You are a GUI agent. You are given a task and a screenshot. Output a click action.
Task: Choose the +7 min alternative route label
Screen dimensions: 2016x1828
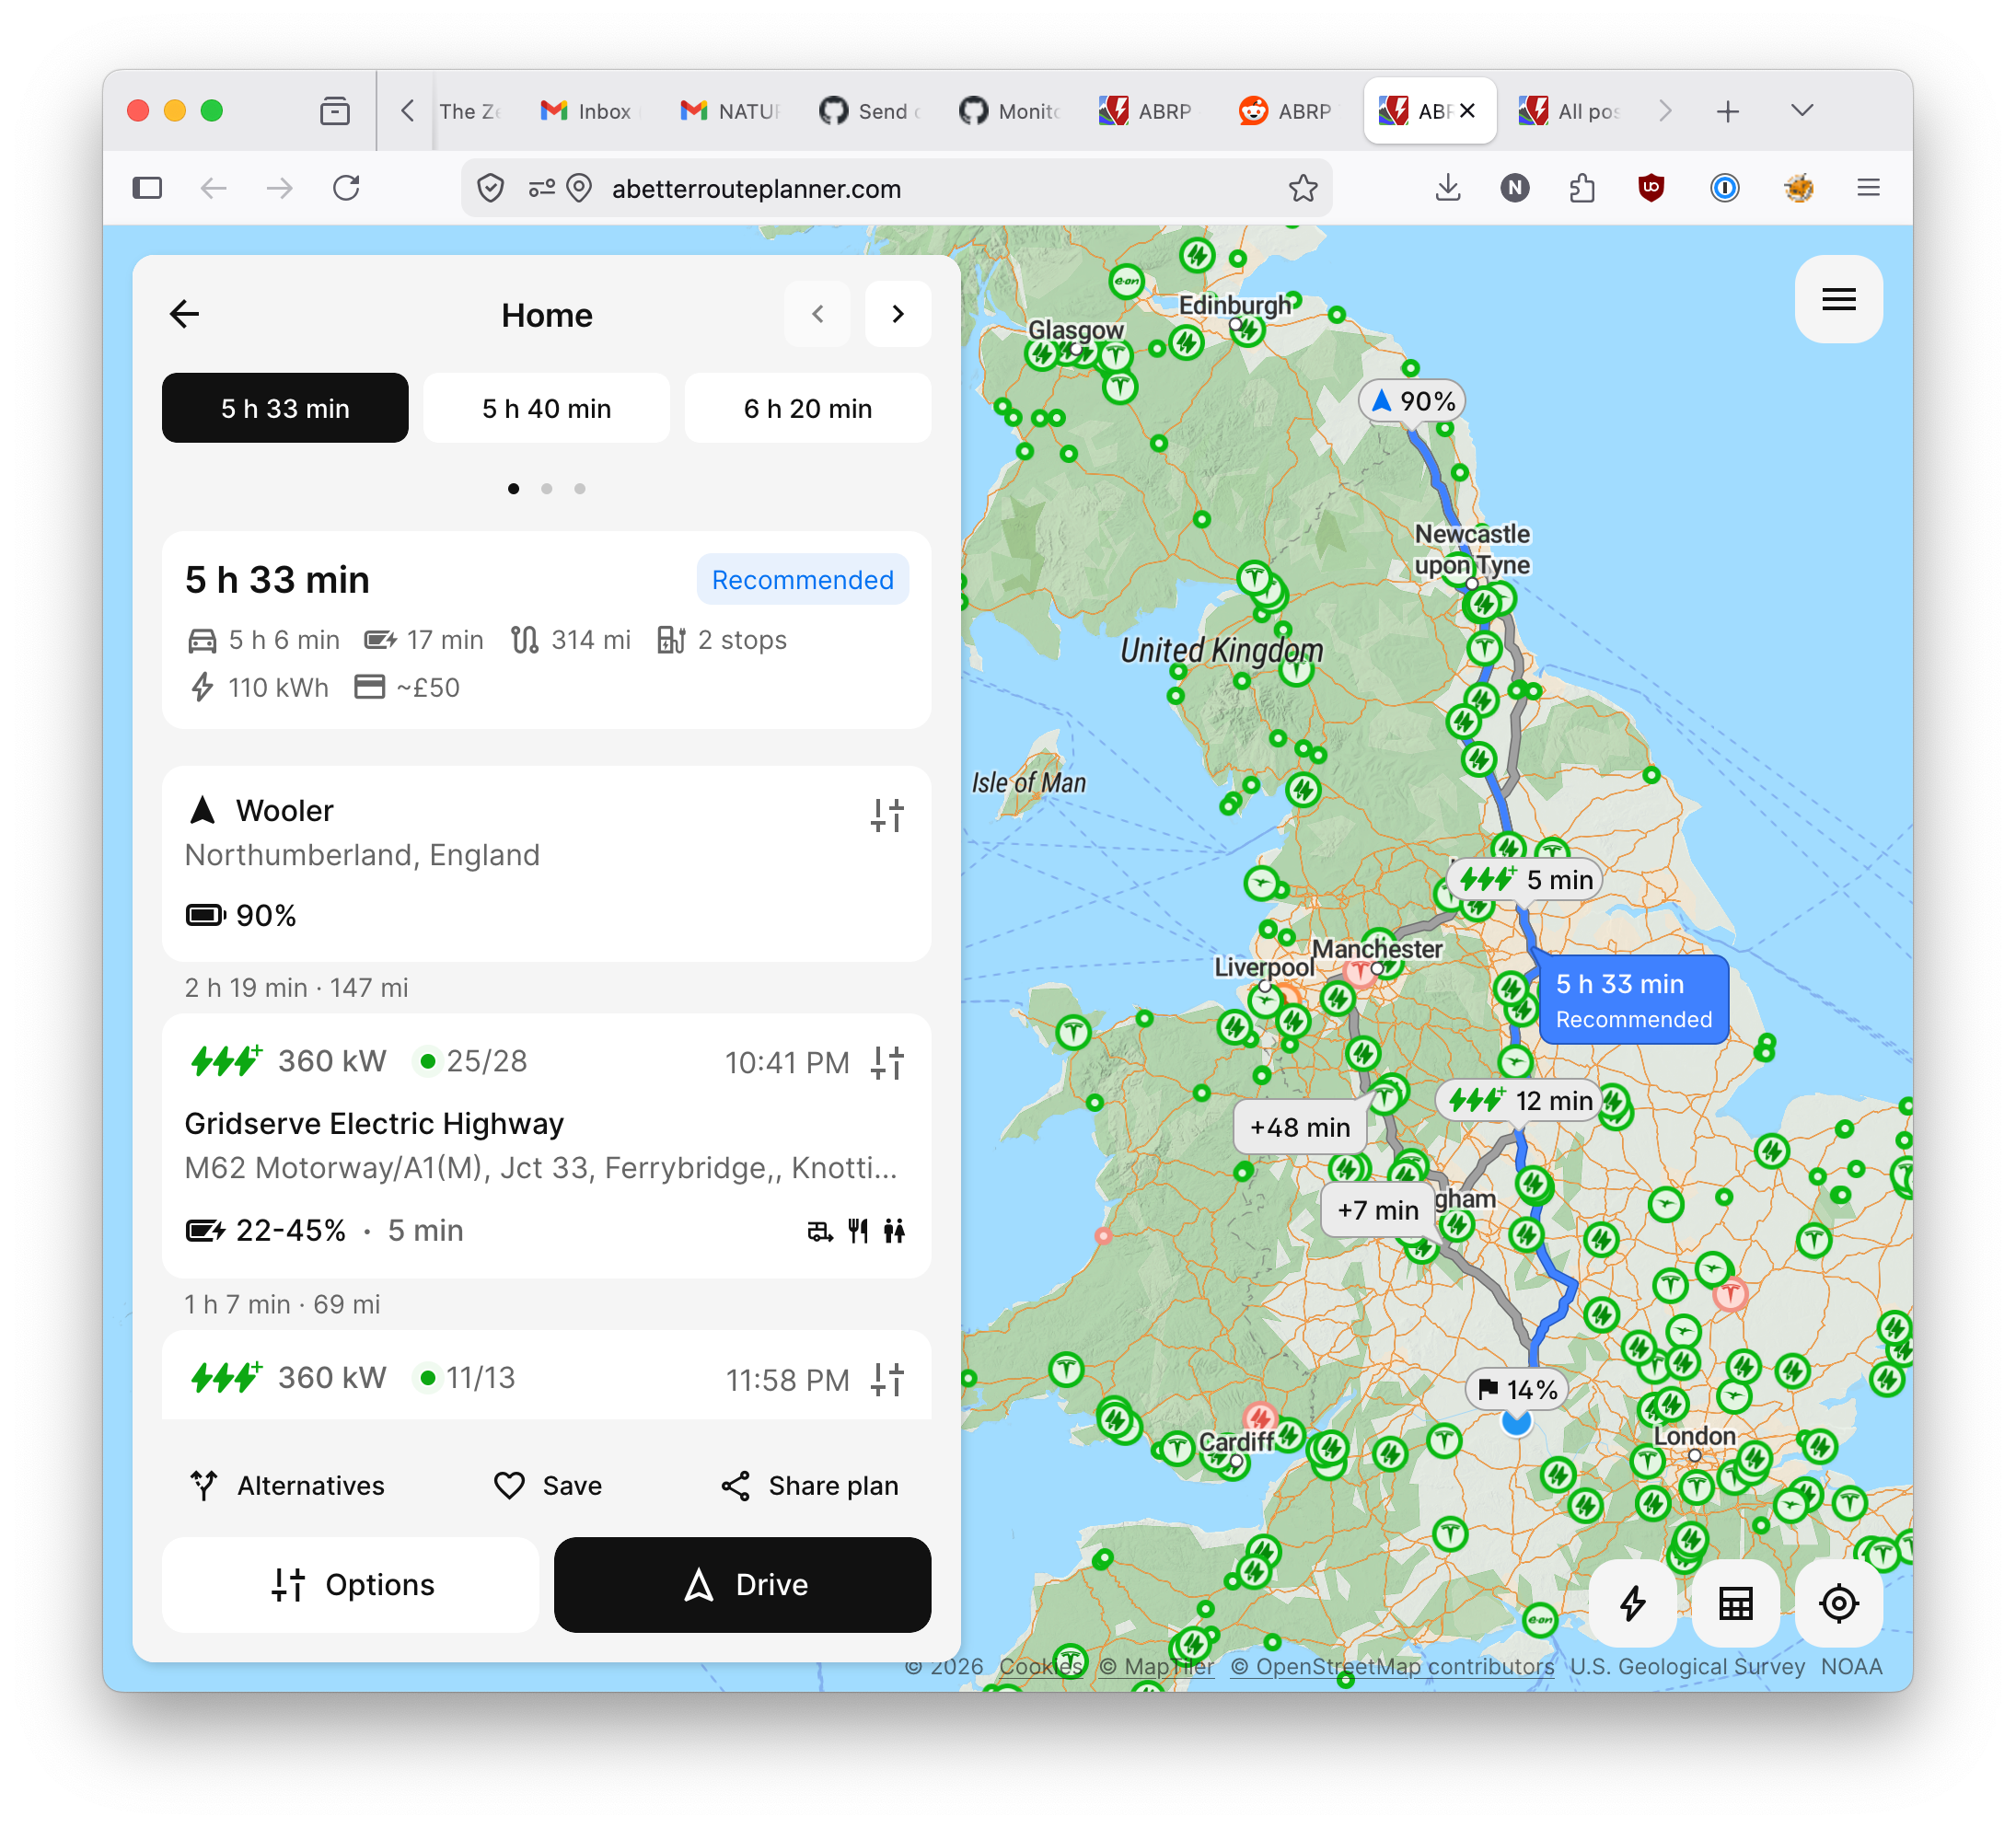click(1377, 1210)
